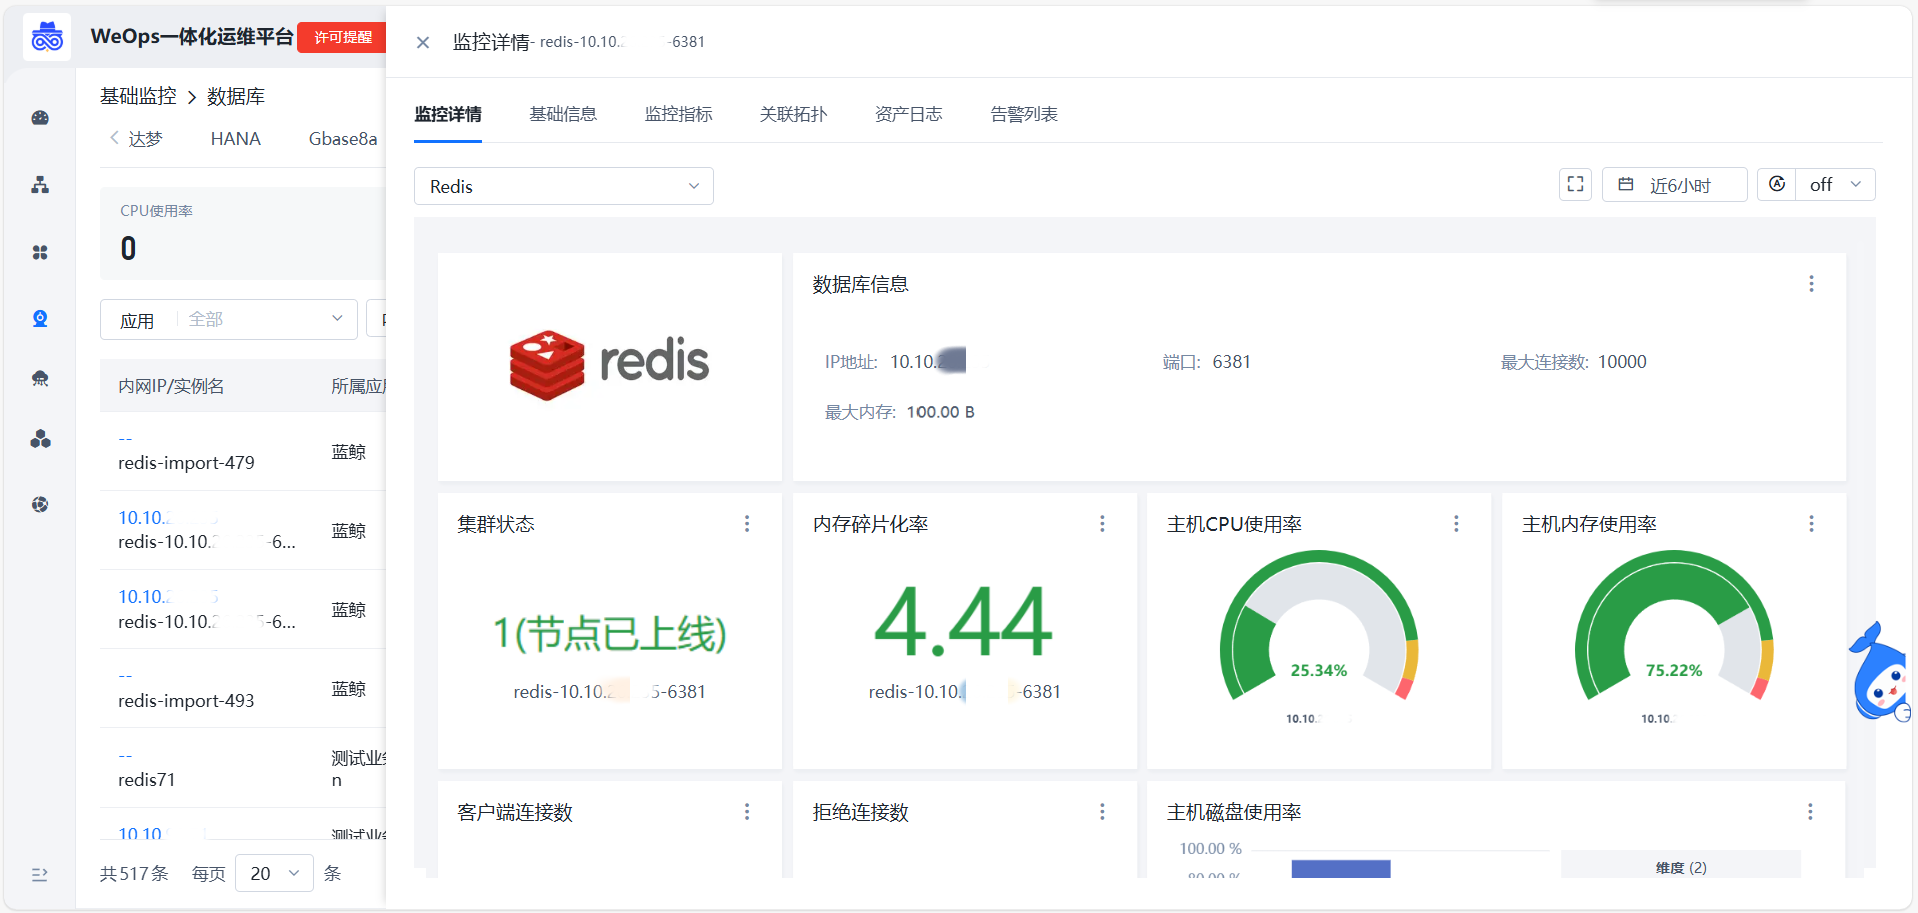The height and width of the screenshot is (913, 1918).
Task: Click the 内网IP/实例名 column header
Action: [x=171, y=386]
